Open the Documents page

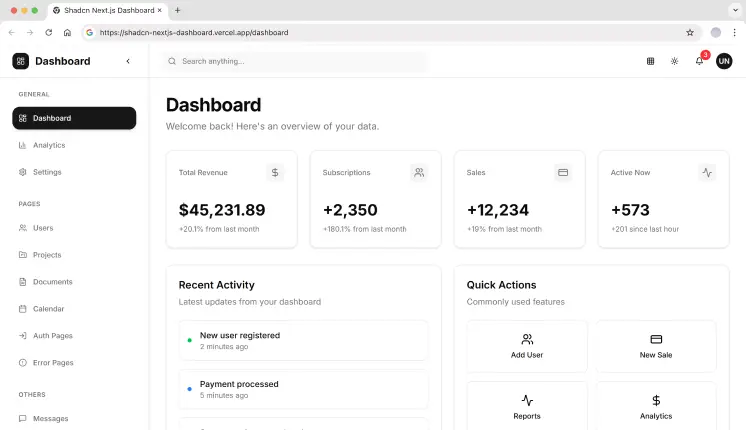coord(74,282)
